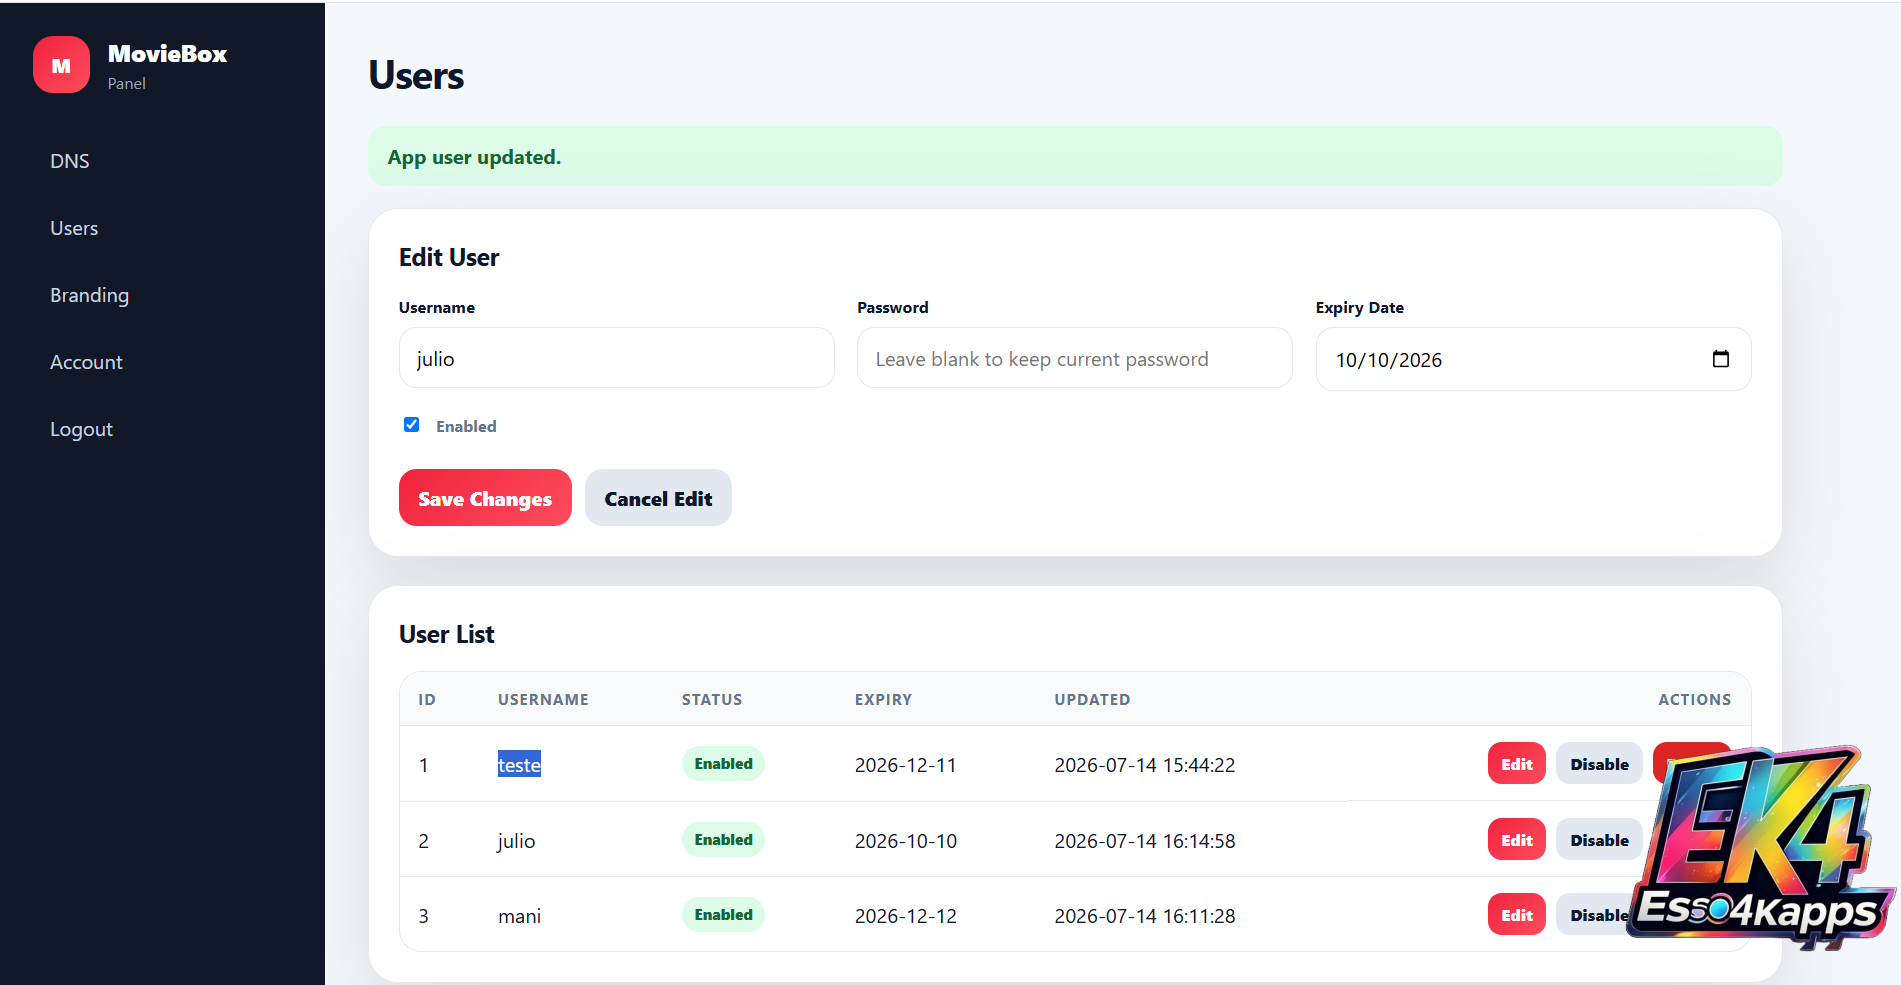The image size is (1901, 985).
Task: Click the Password input field
Action: (1074, 358)
